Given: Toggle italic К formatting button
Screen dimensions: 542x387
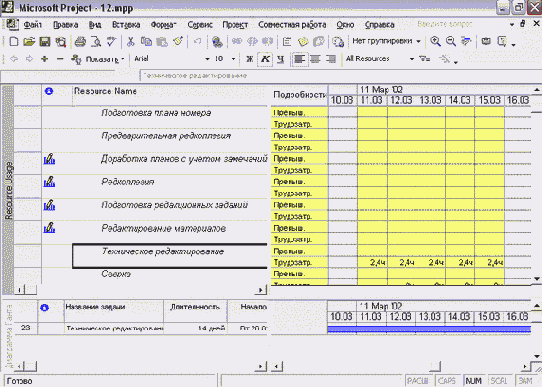Looking at the screenshot, I should point(265,59).
